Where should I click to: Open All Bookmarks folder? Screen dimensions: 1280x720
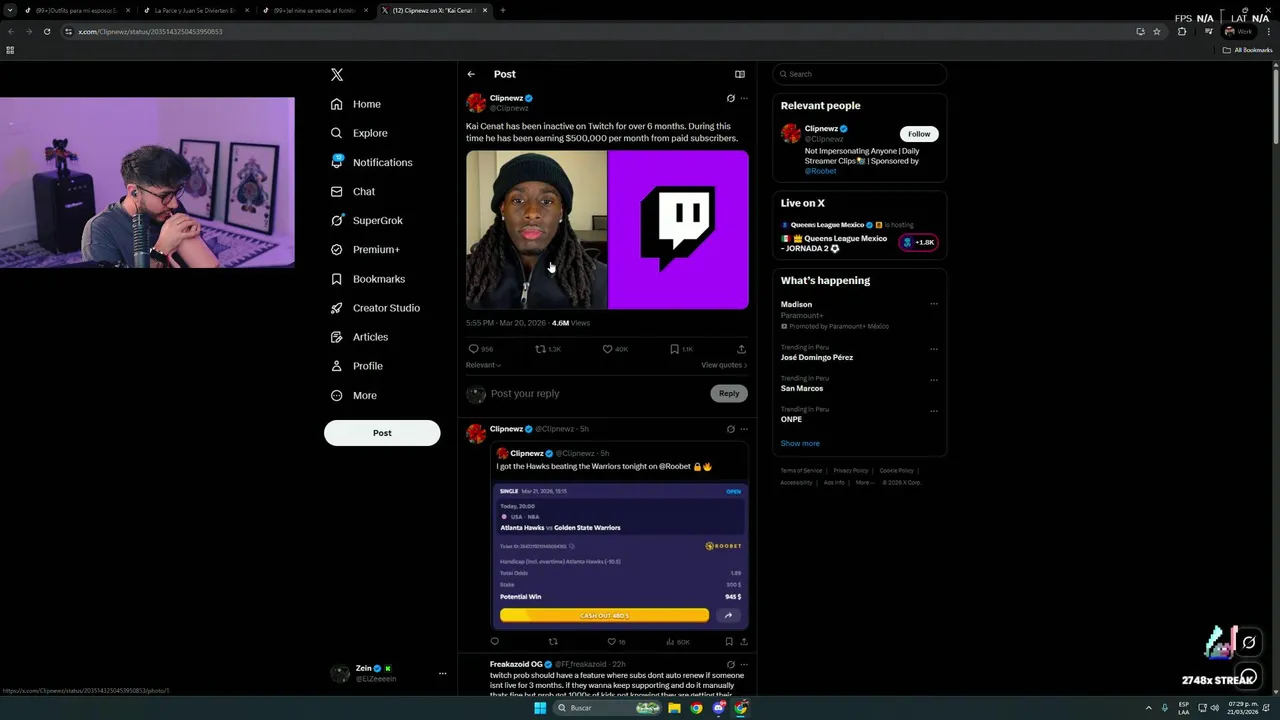tap(1248, 50)
